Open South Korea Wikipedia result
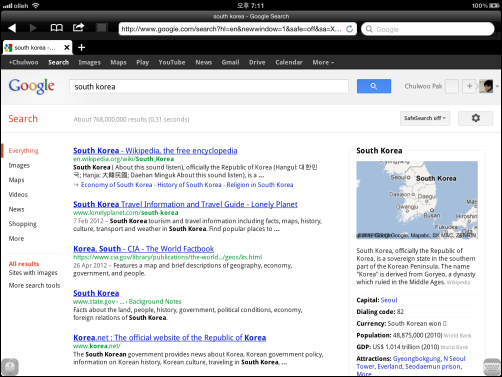502x377 pixels. tap(155, 151)
